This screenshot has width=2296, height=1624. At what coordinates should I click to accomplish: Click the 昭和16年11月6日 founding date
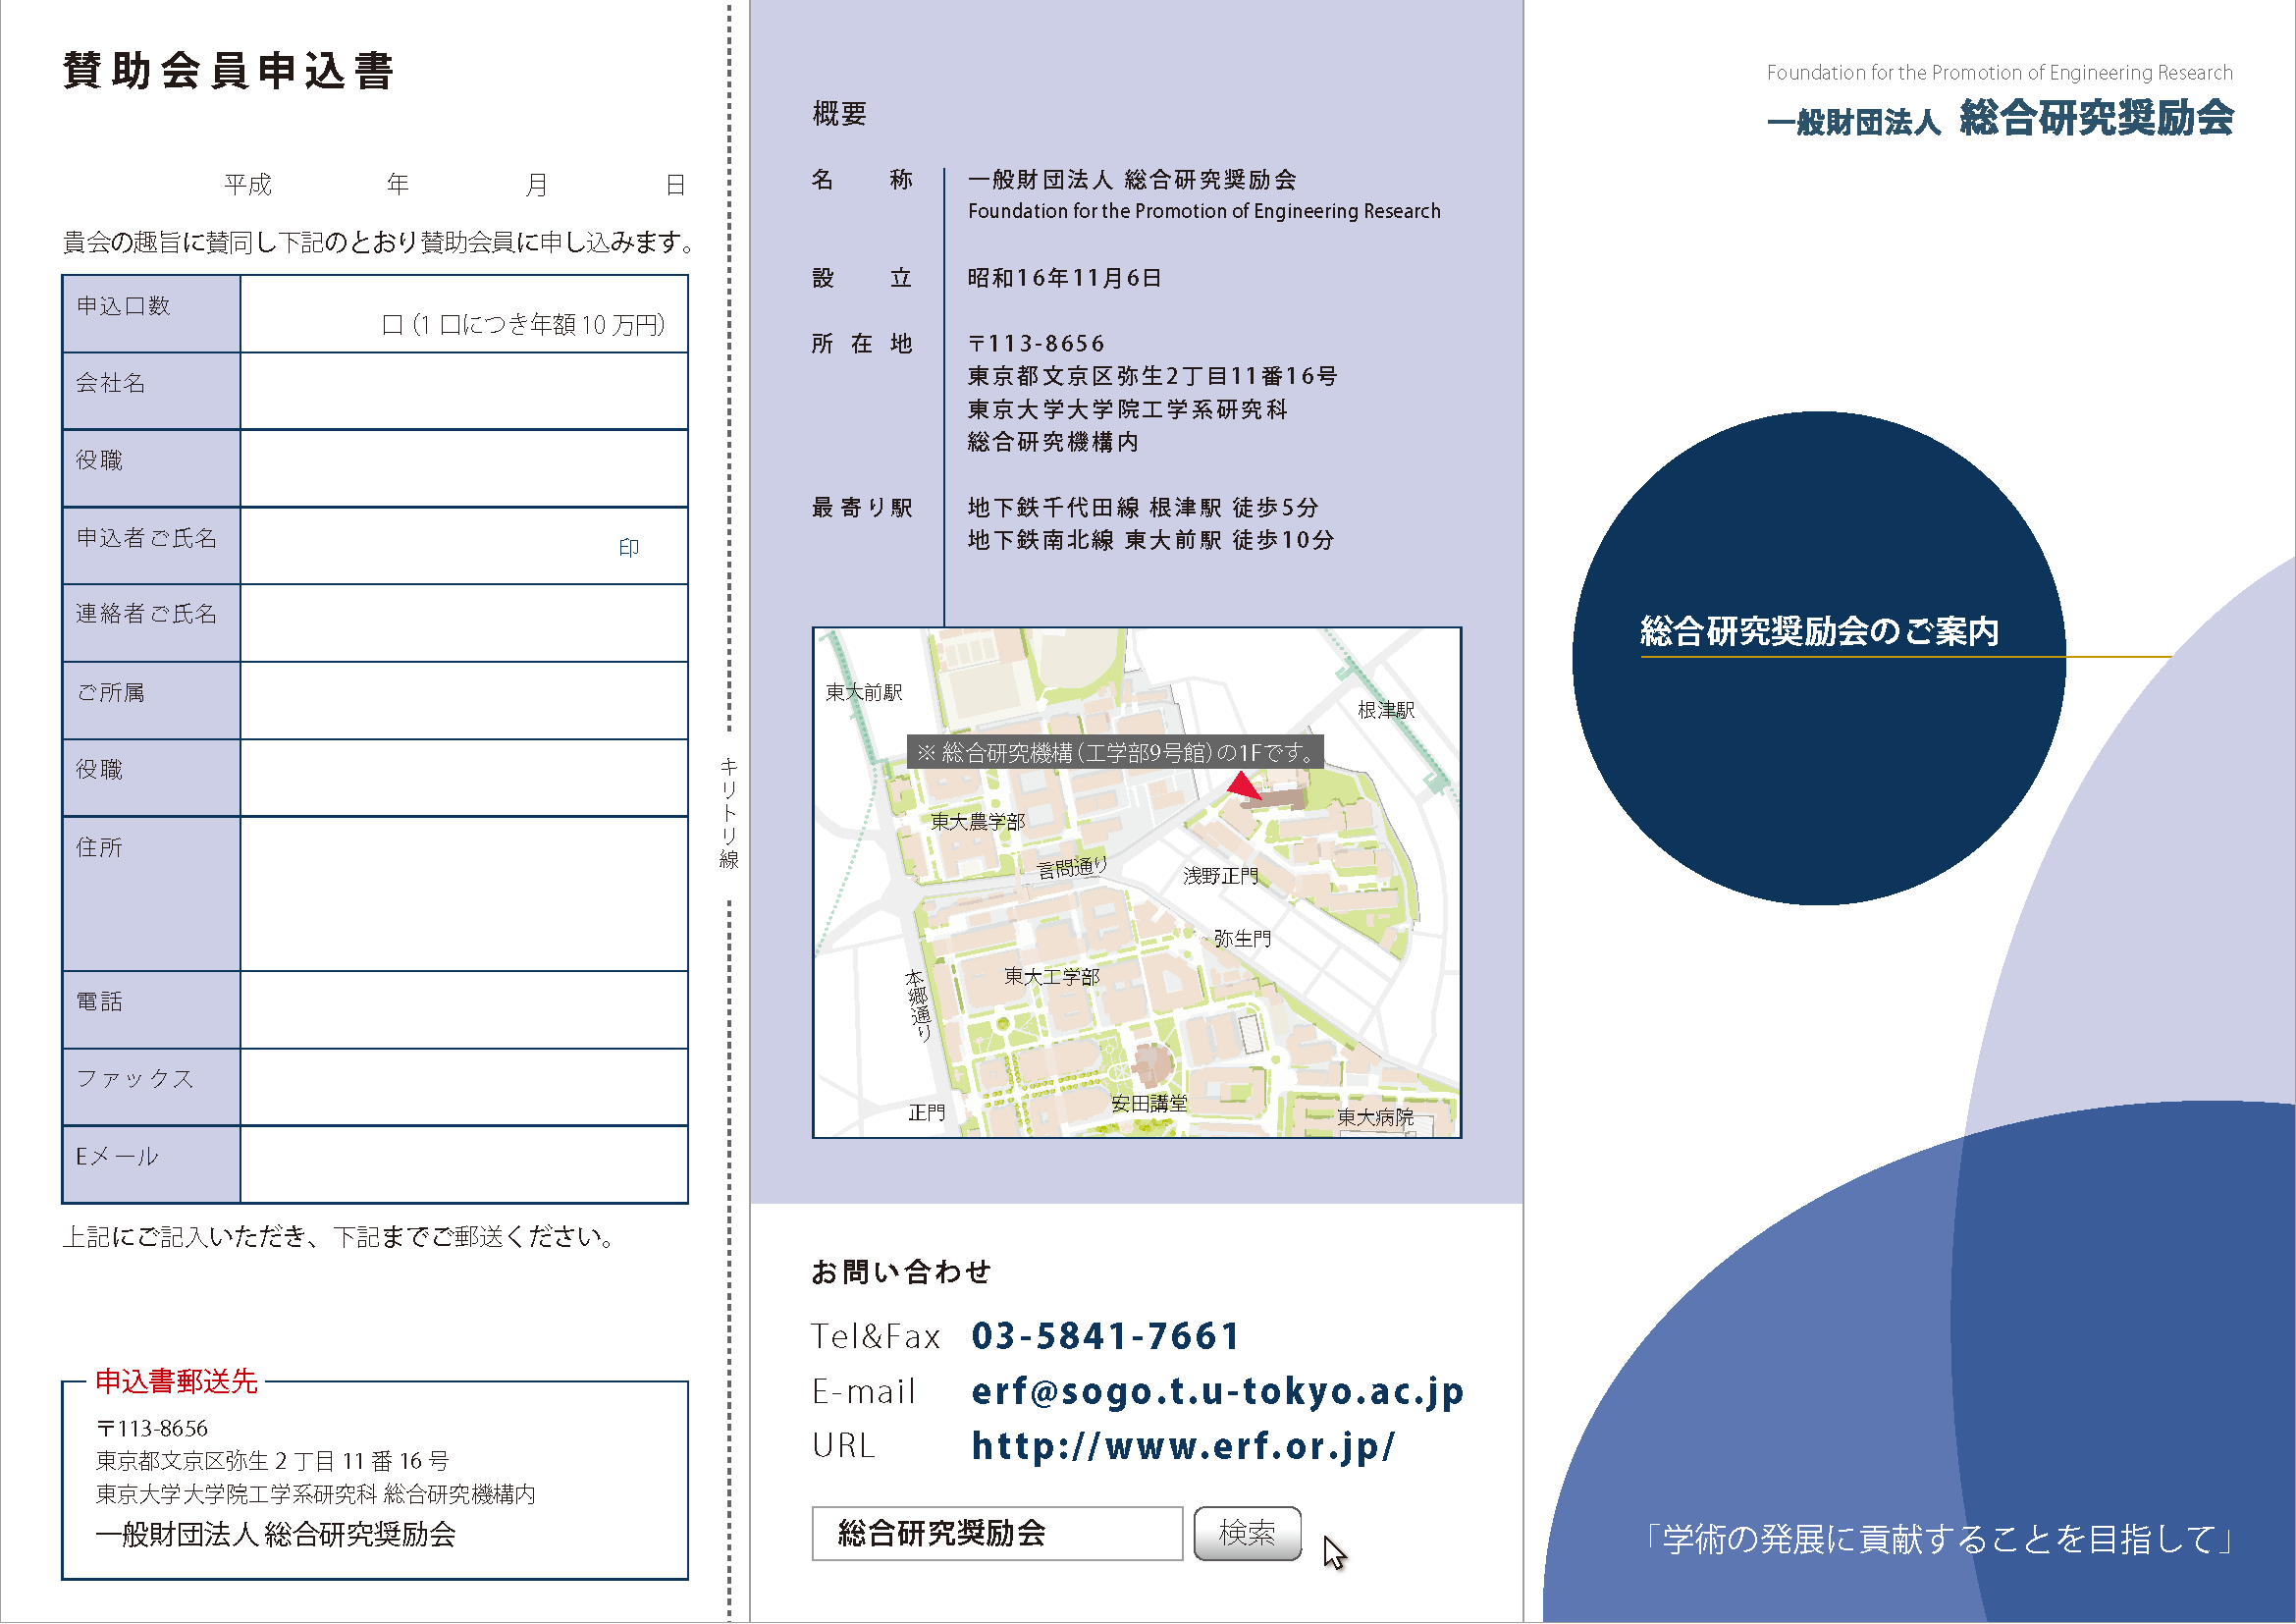pos(1064,278)
